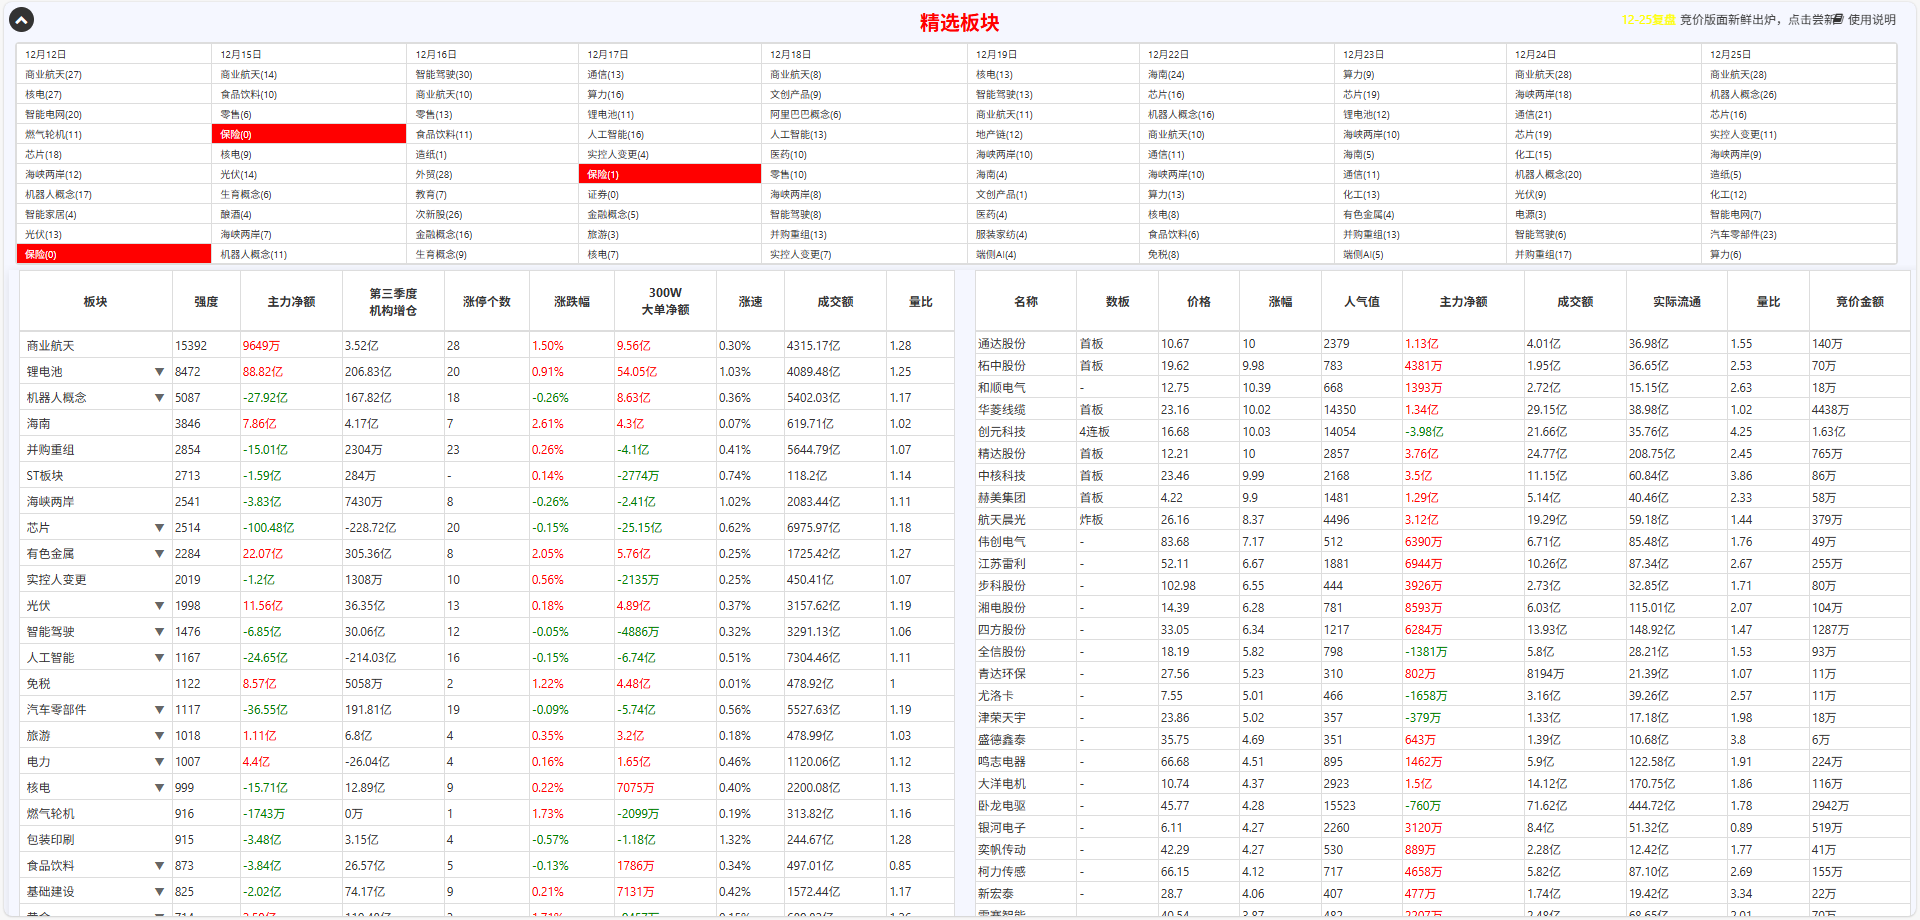Sort sectors by 涨停个数 column header
Screen dimensions: 1920x920
[x=487, y=302]
